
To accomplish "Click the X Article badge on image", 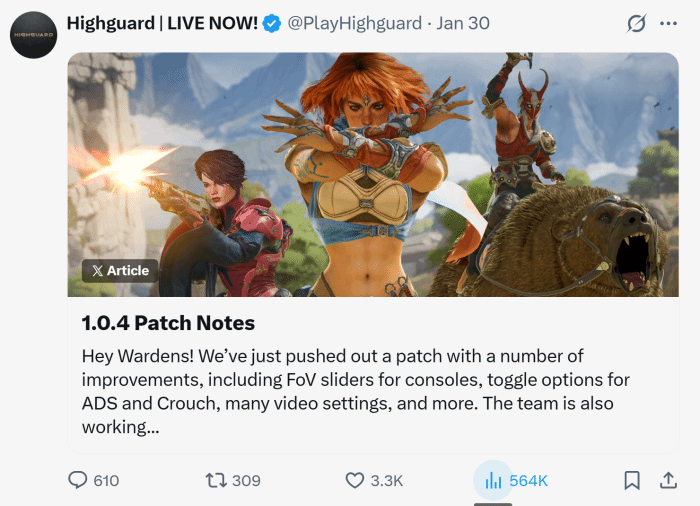I will pos(120,271).
